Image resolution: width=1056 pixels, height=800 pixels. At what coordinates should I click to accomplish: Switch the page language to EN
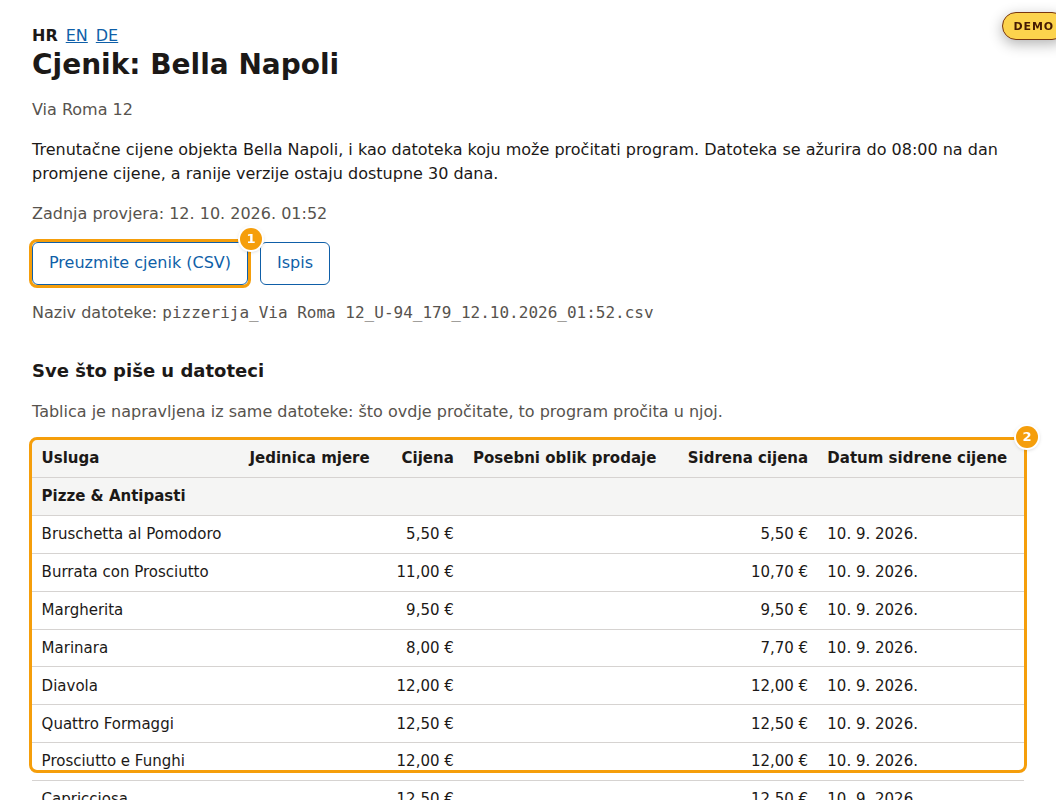[x=77, y=35]
